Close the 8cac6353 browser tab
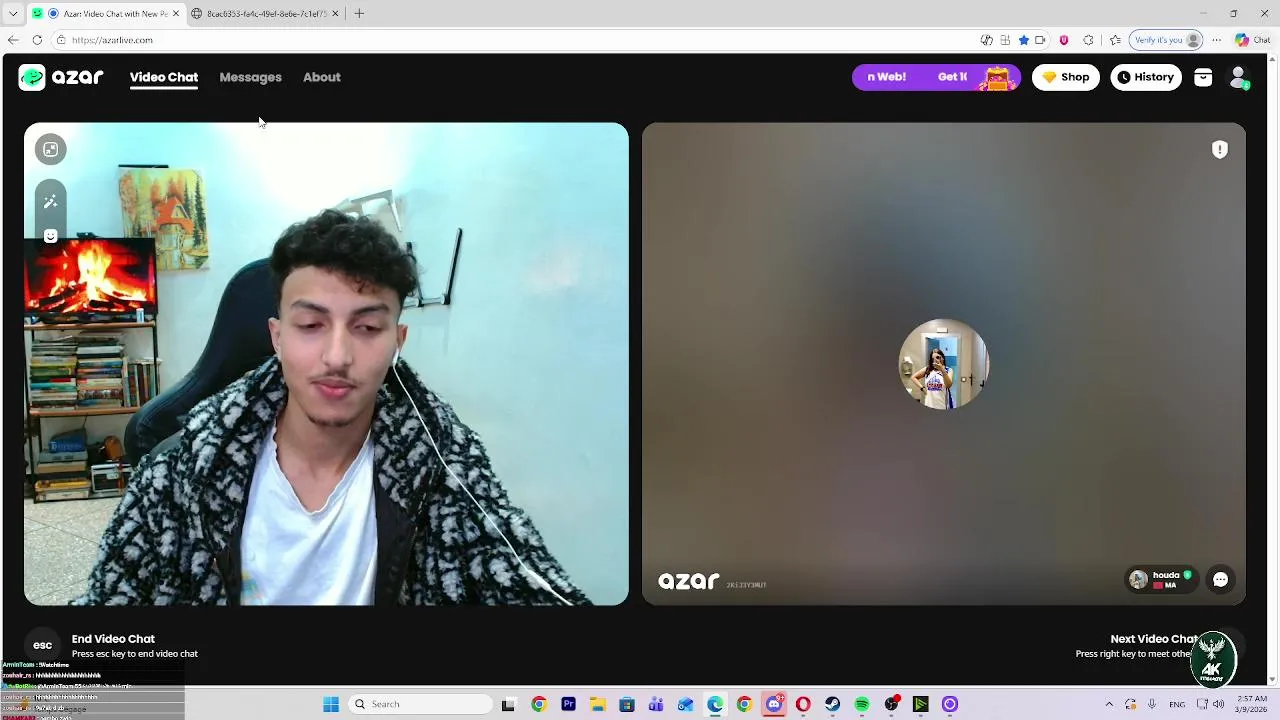 click(335, 13)
